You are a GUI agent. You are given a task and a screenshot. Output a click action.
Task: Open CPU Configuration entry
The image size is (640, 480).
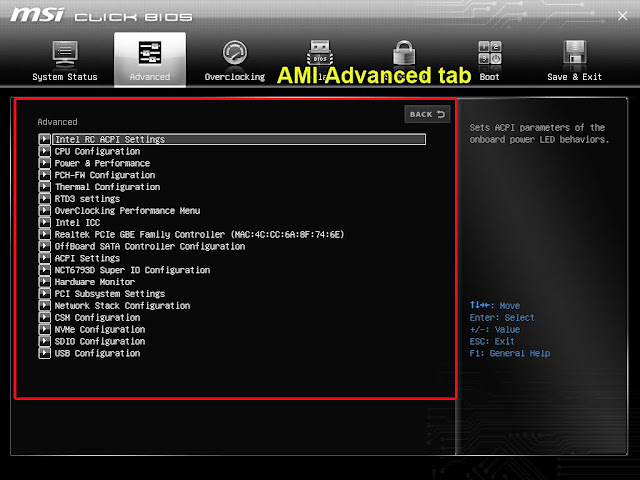point(98,151)
